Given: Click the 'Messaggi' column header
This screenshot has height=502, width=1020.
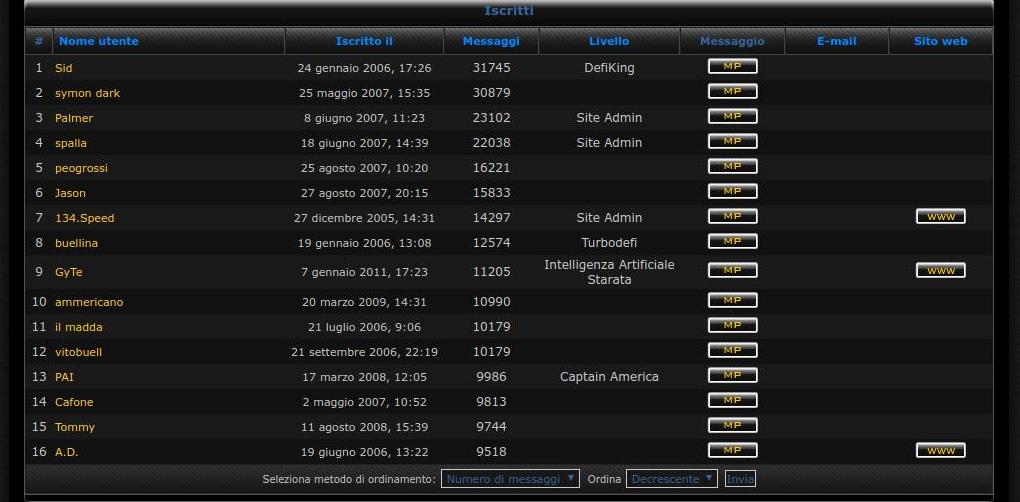Looking at the screenshot, I should tap(491, 41).
